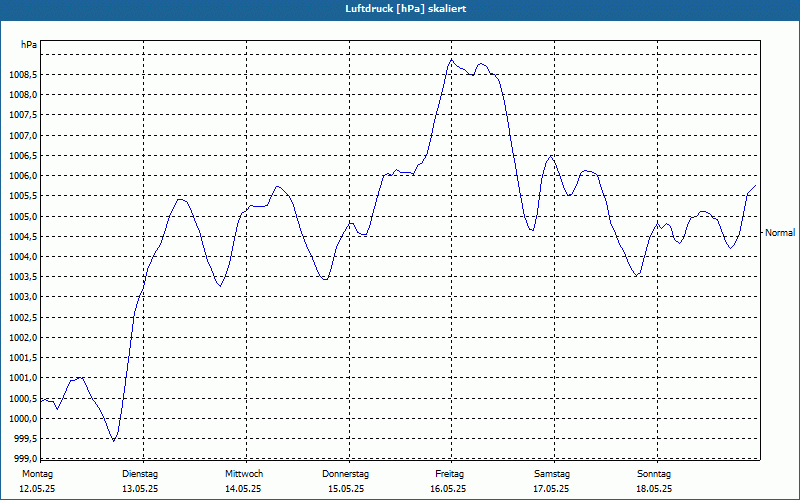Viewport: 800px width, 500px height.
Task: Click the pressure curve's lowest dip before Dienstag
Action: [114, 440]
